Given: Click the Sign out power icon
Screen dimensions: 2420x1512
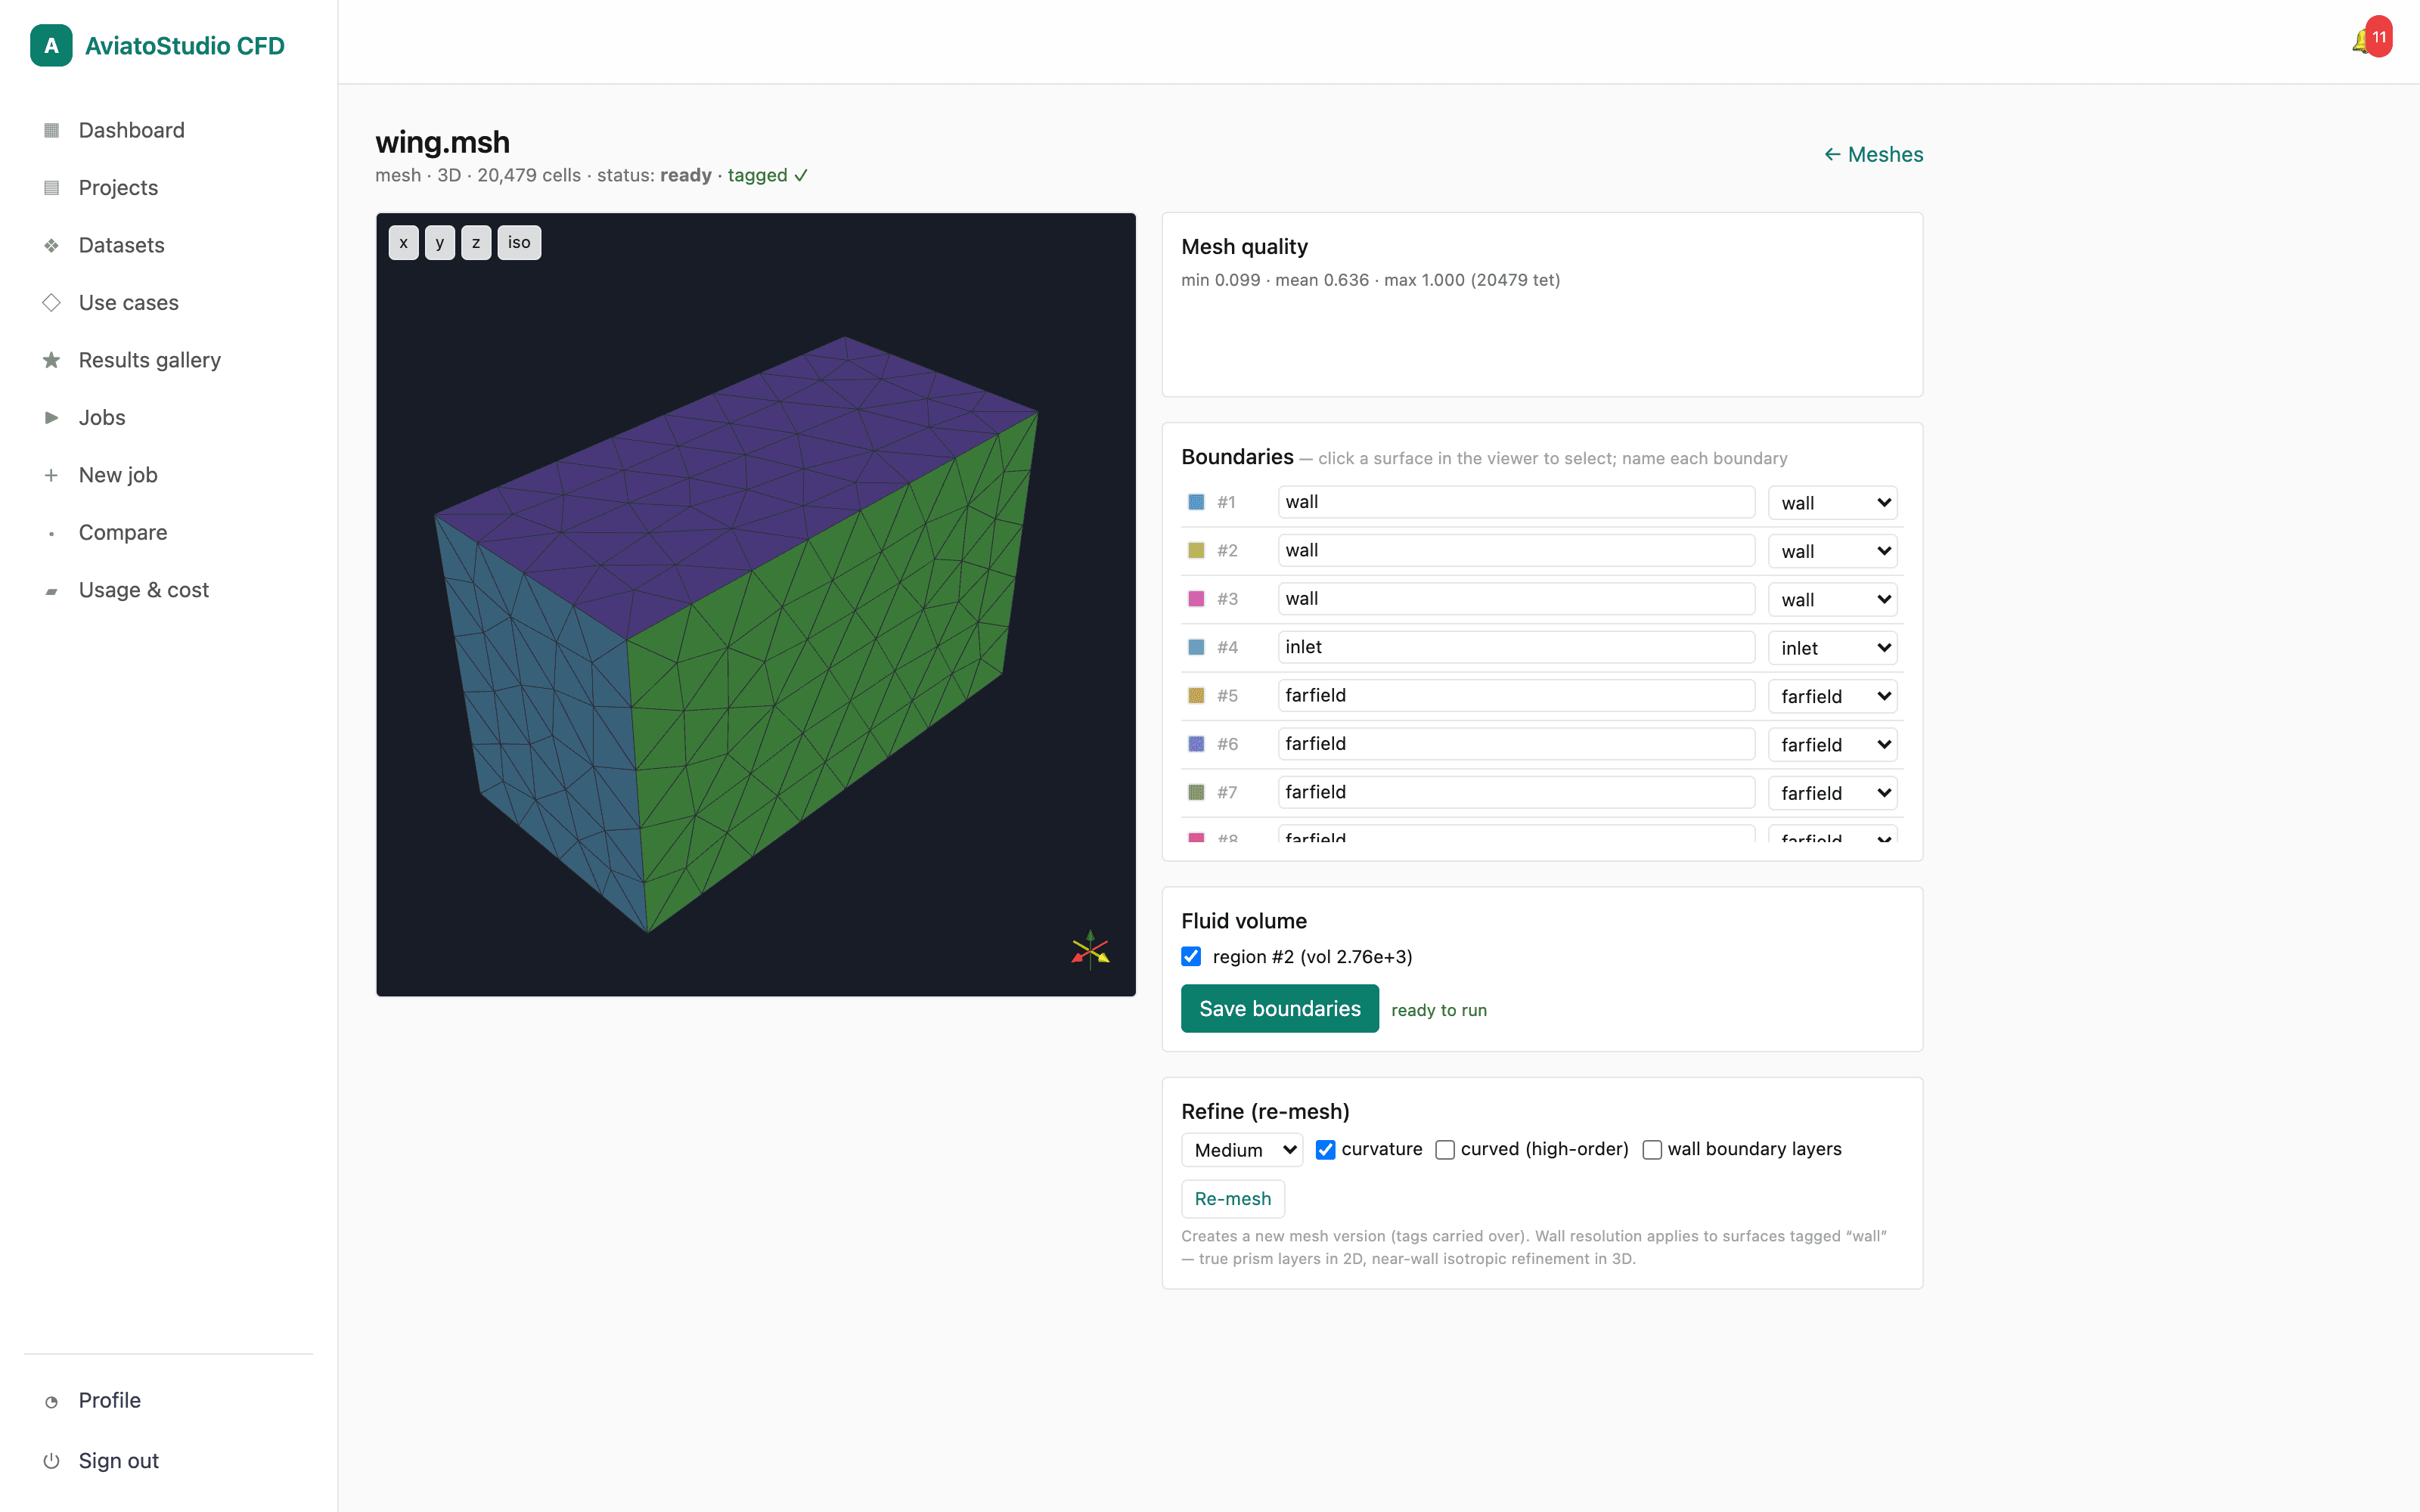Looking at the screenshot, I should coord(51,1461).
